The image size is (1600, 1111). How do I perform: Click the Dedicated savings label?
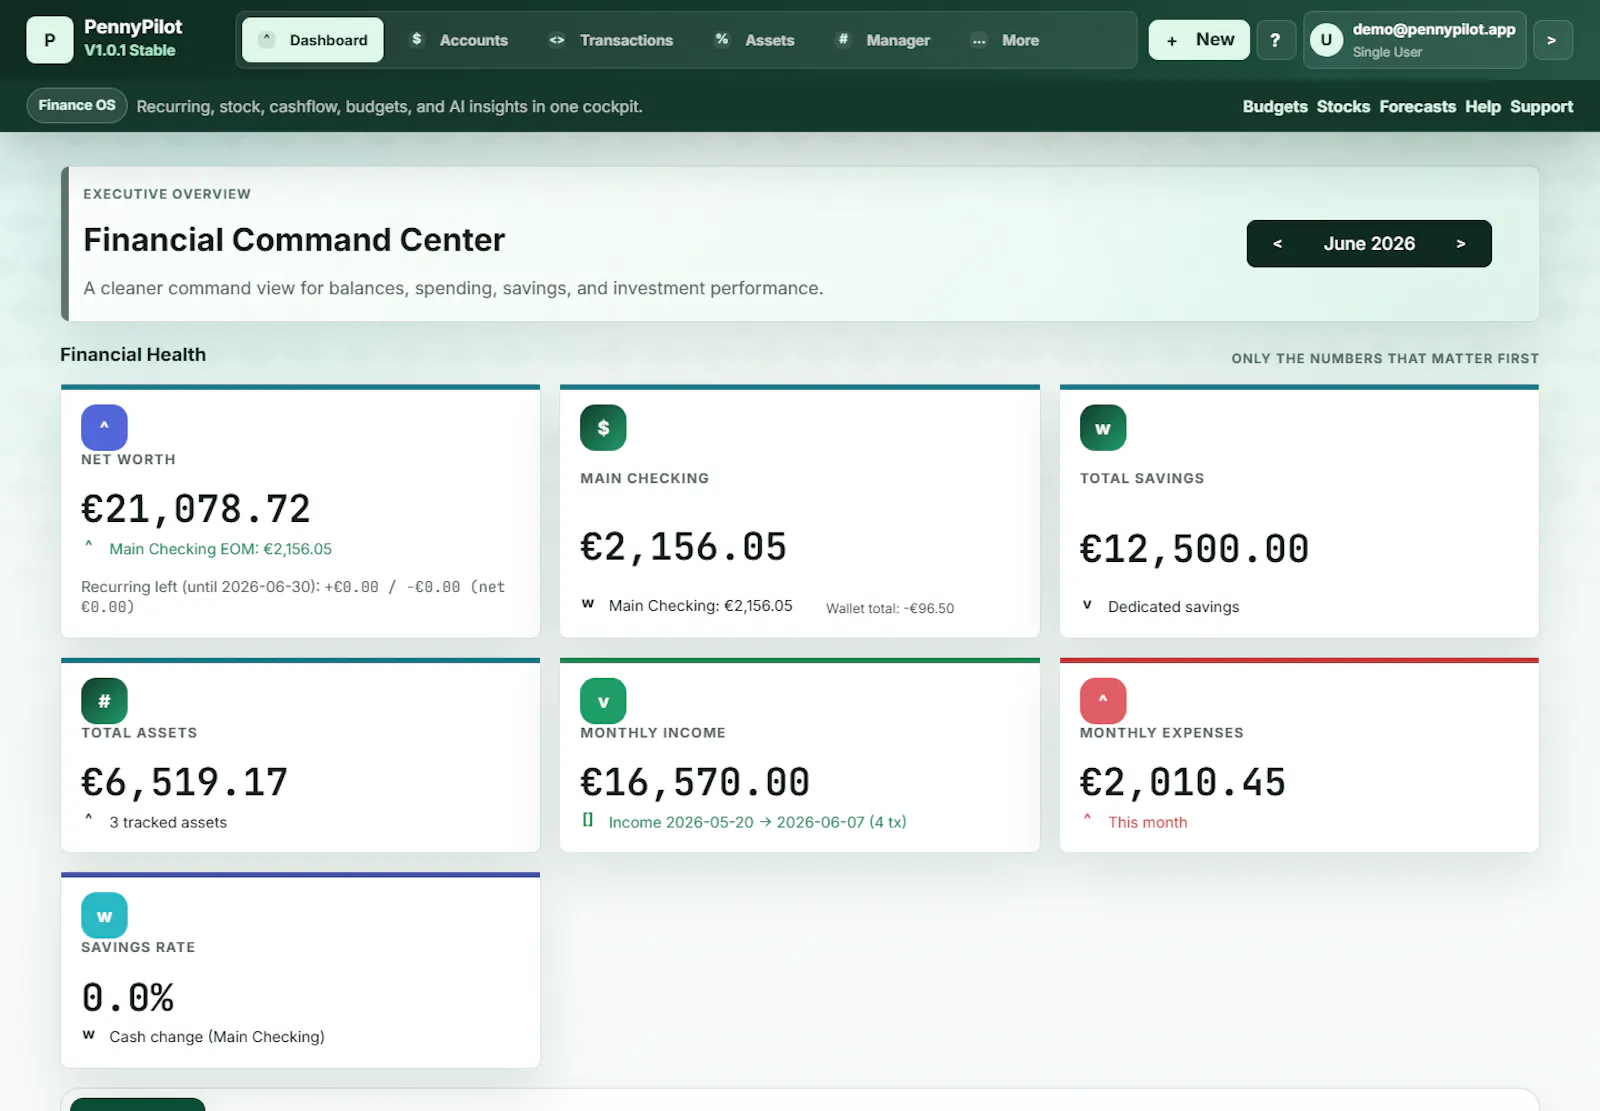click(1173, 607)
